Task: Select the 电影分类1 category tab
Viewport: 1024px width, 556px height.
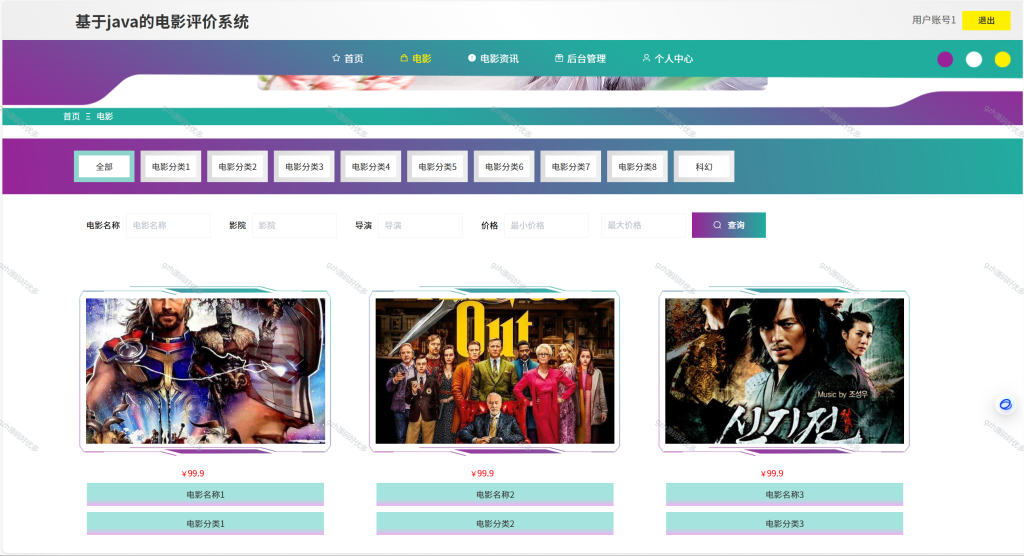Action: (x=171, y=167)
